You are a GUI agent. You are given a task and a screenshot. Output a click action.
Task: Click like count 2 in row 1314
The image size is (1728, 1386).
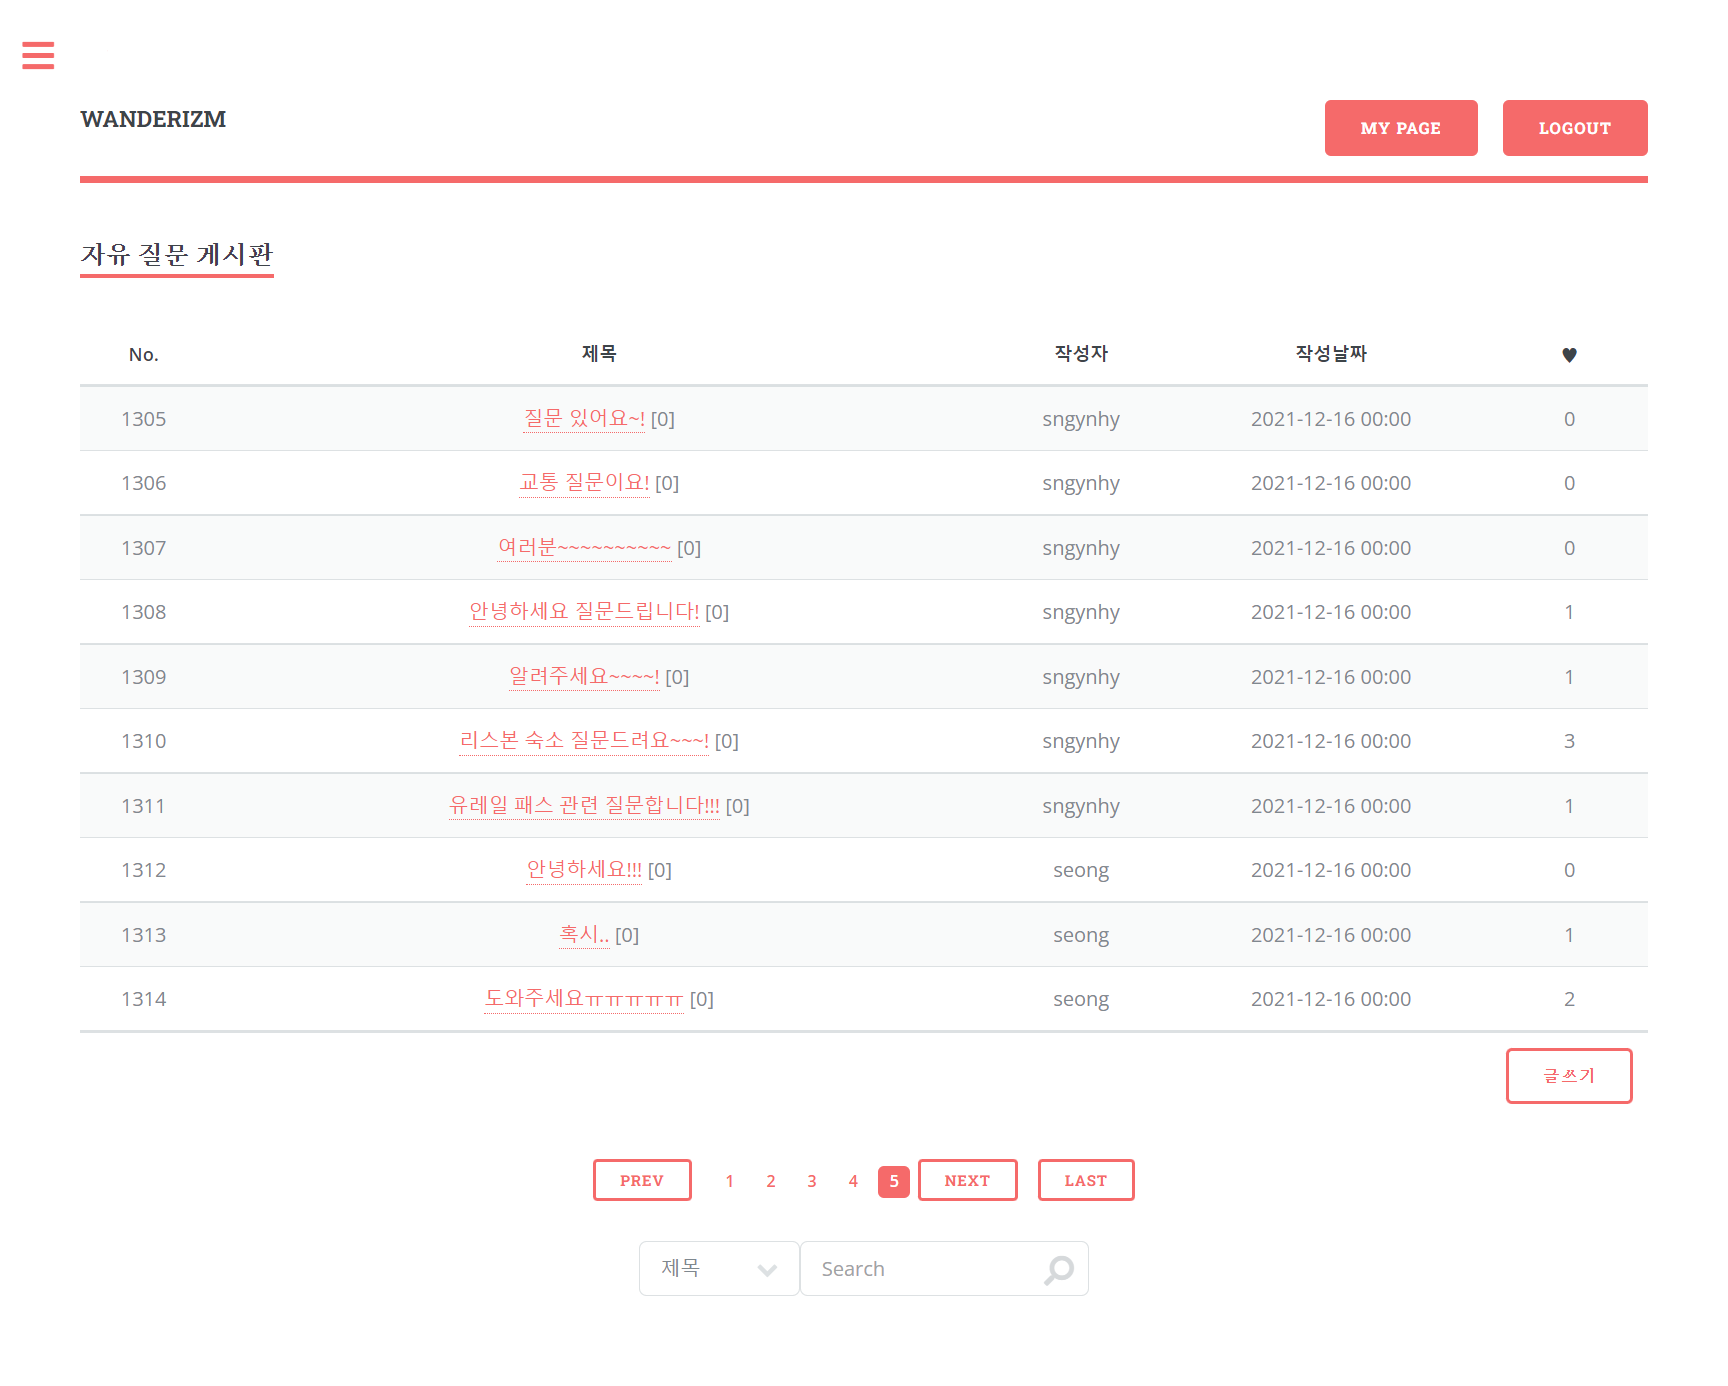pos(1569,999)
